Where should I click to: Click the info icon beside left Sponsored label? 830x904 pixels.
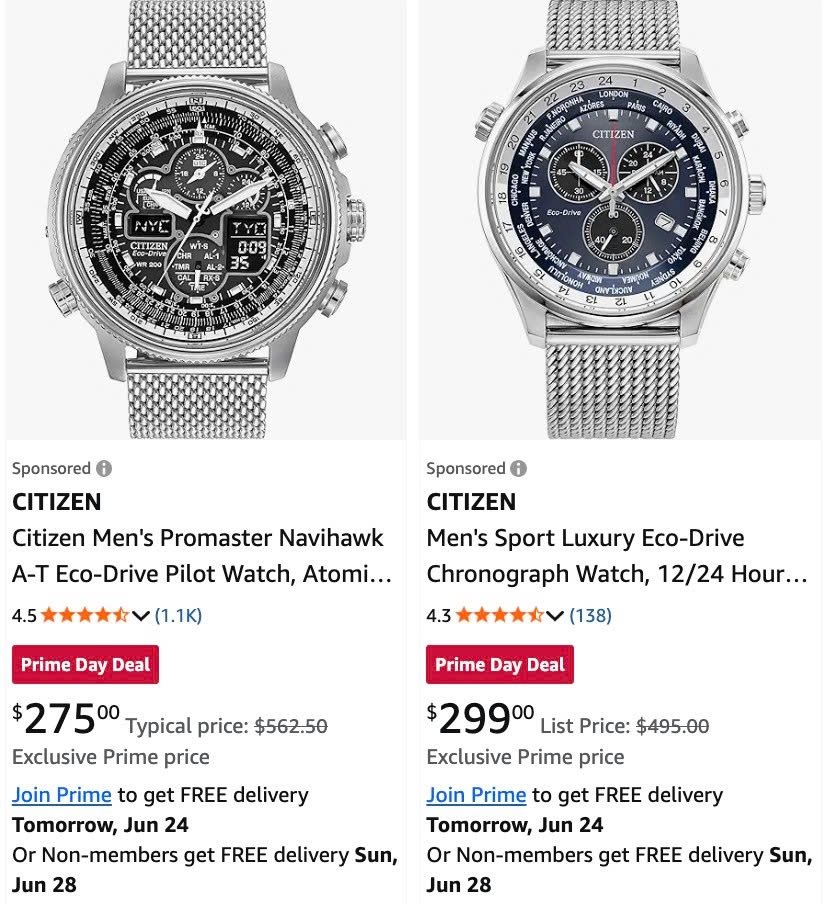[x=104, y=468]
